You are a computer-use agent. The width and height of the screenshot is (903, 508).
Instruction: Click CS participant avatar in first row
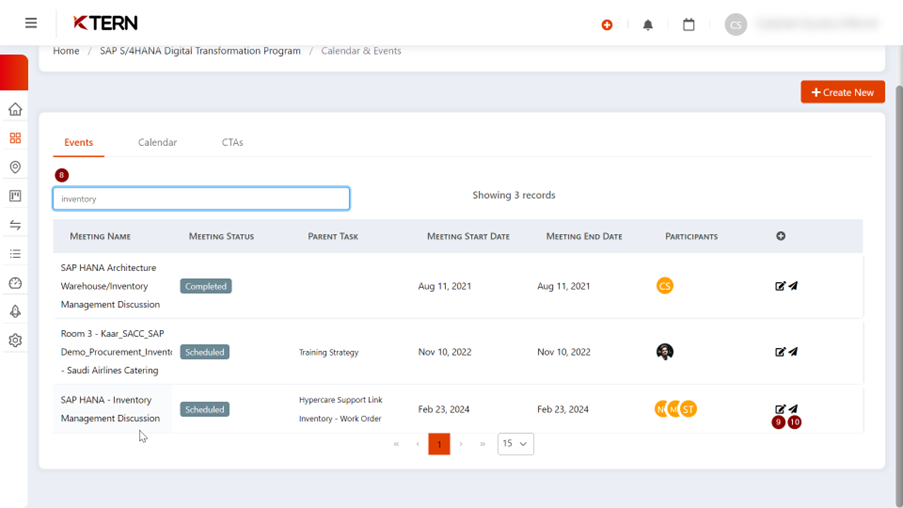(665, 286)
